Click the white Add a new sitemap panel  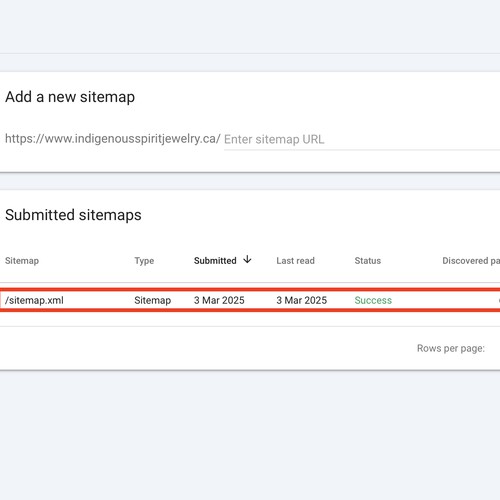tap(250, 122)
